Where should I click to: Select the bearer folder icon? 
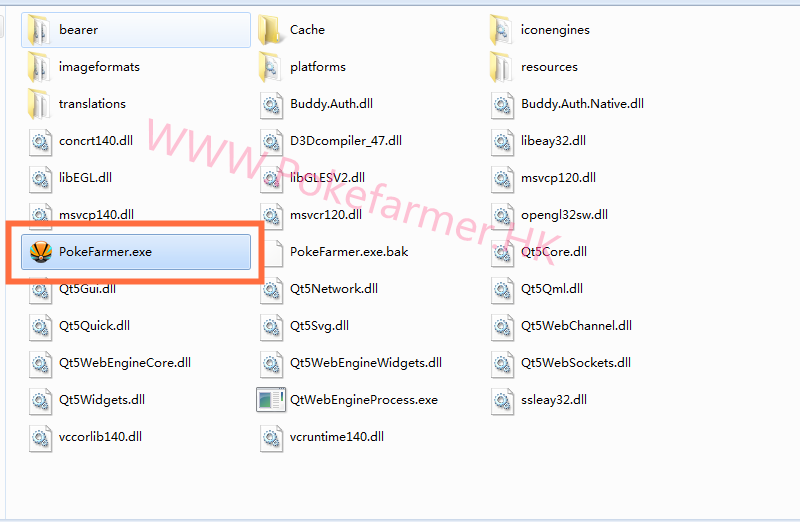39,30
